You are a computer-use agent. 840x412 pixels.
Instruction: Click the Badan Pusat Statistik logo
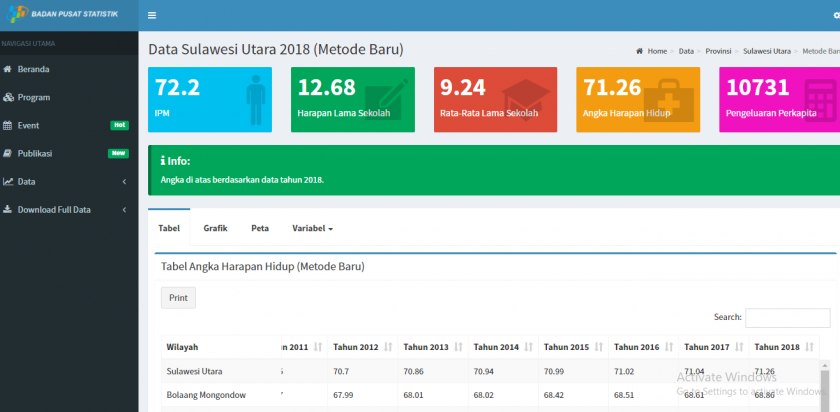[x=62, y=14]
